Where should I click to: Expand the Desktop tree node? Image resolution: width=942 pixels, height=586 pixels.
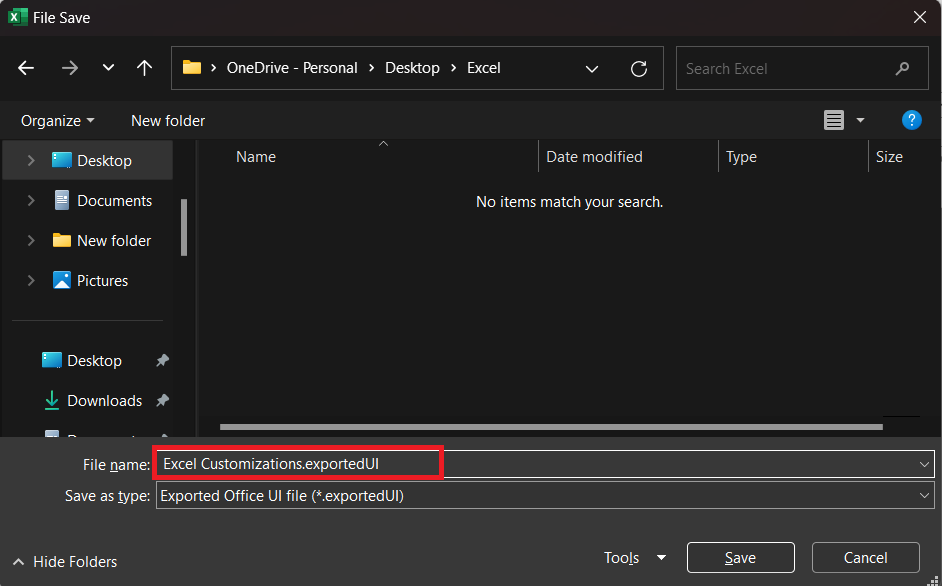click(31, 160)
